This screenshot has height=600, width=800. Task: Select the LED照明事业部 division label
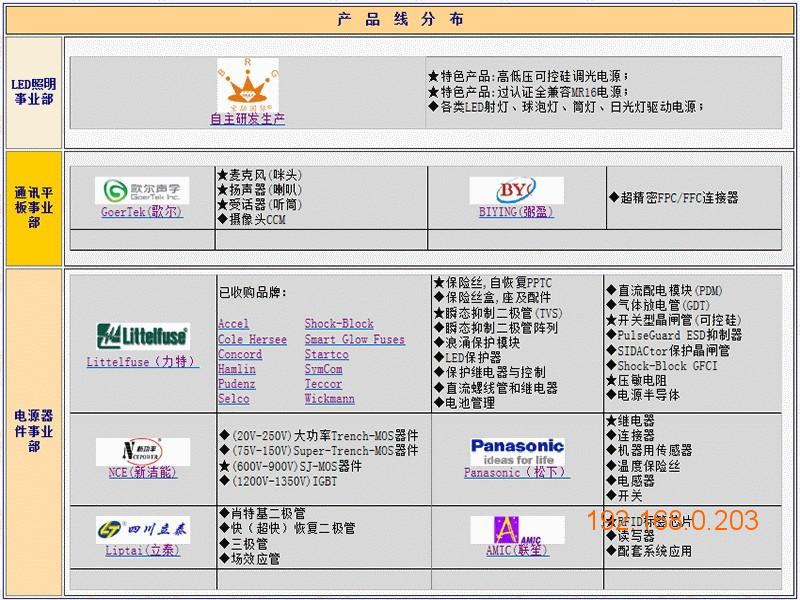34,92
